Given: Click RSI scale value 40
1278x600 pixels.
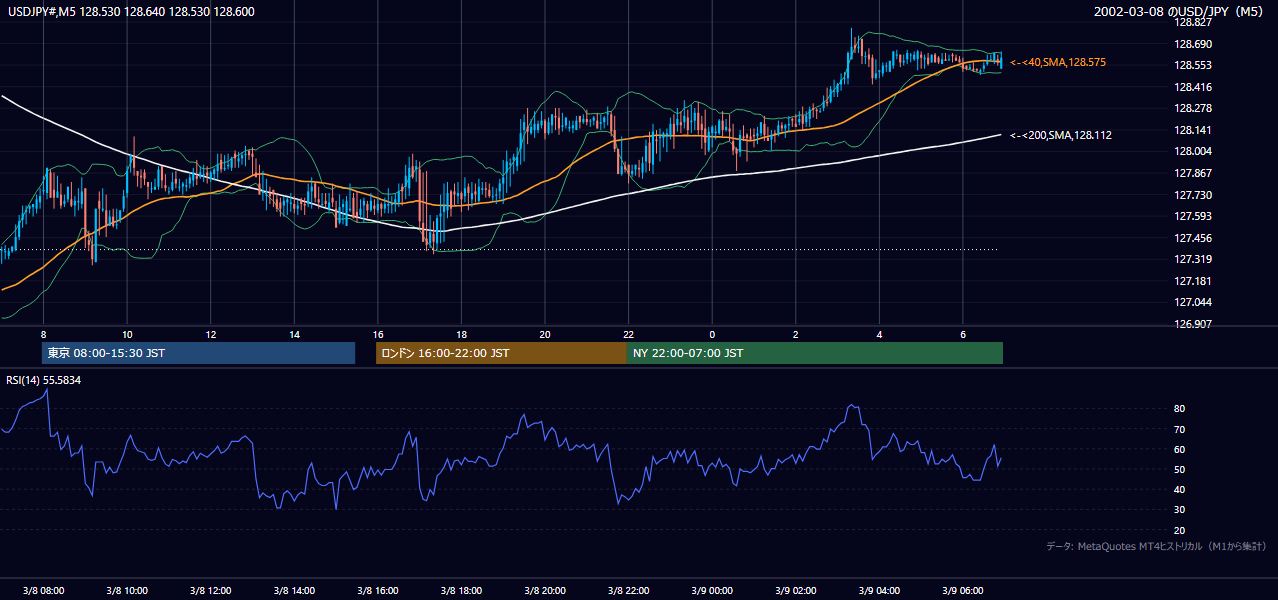Looking at the screenshot, I should tap(1180, 489).
